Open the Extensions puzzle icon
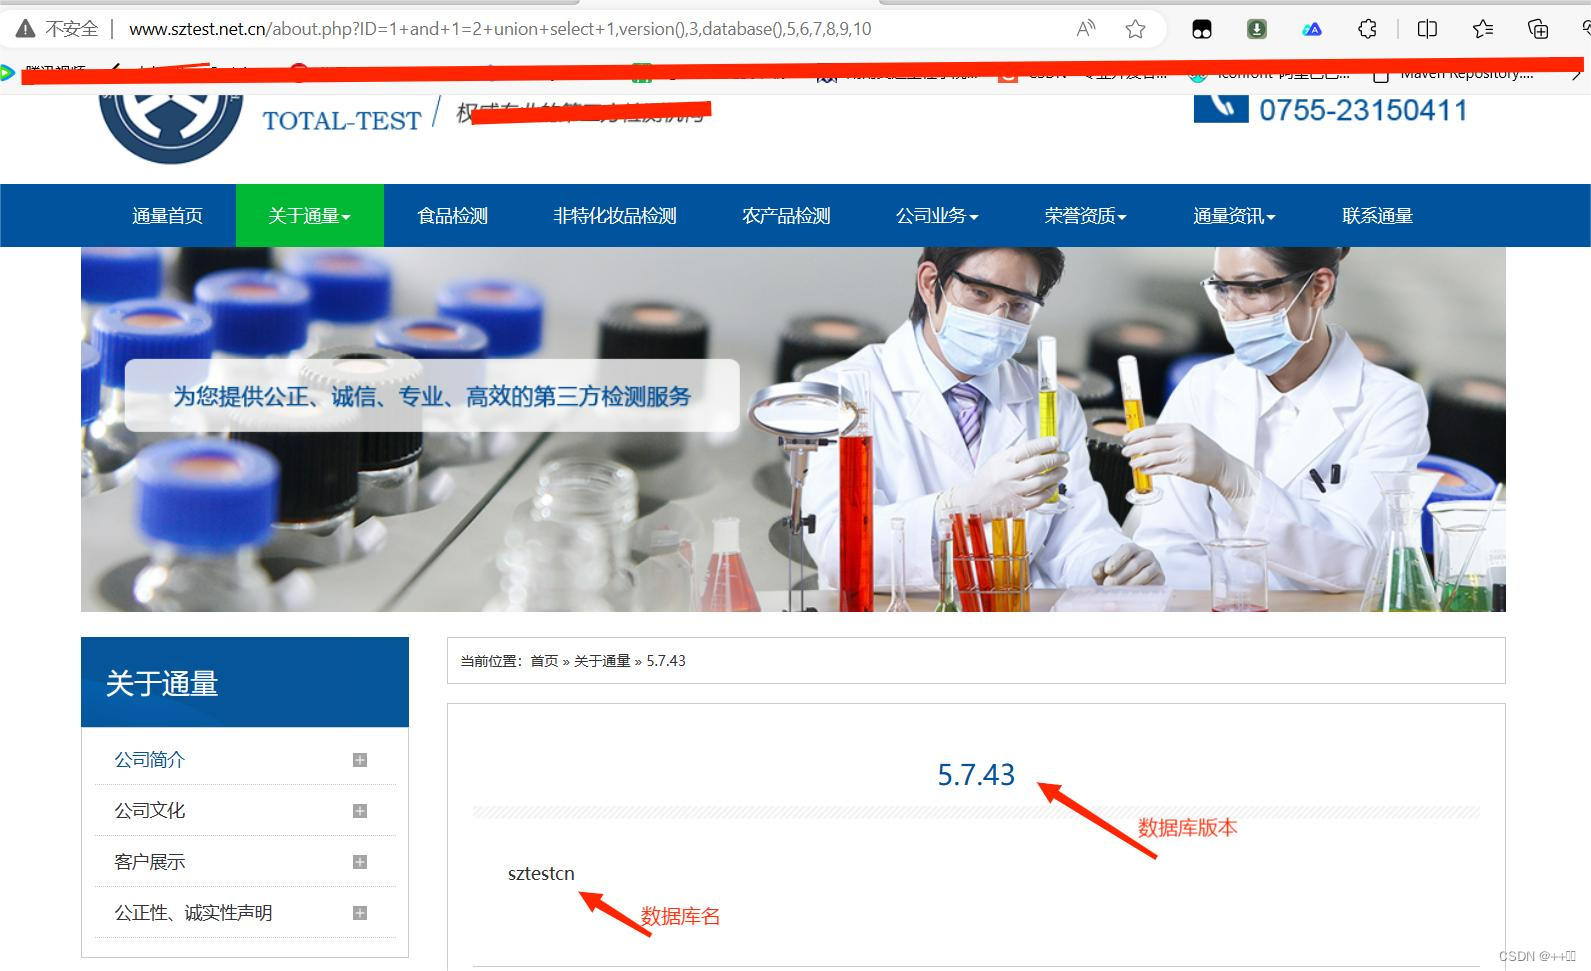Image resolution: width=1591 pixels, height=971 pixels. [1368, 29]
